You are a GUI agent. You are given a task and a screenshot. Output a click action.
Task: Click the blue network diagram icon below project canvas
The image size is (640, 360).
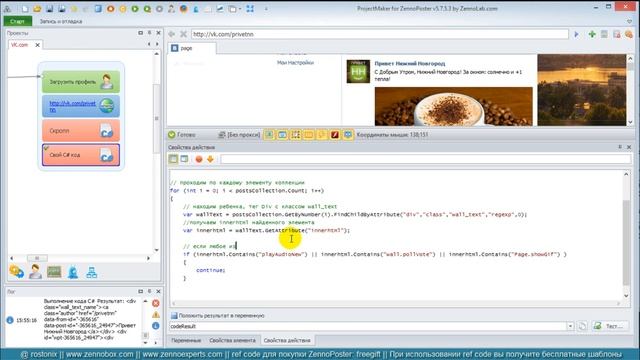point(92,272)
